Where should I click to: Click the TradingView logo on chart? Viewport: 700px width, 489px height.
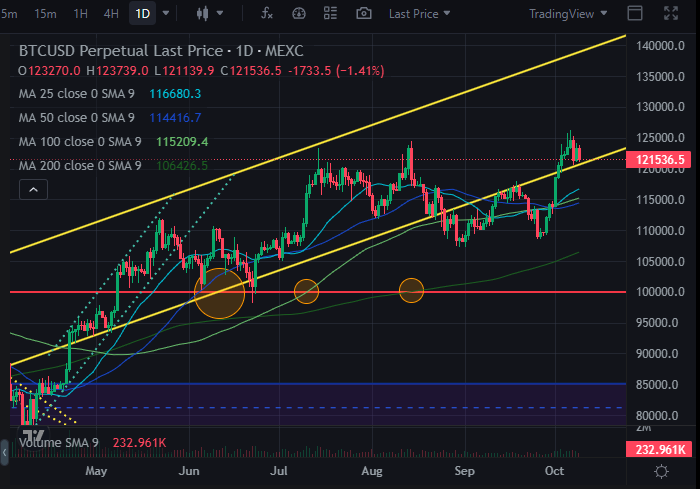(30, 435)
